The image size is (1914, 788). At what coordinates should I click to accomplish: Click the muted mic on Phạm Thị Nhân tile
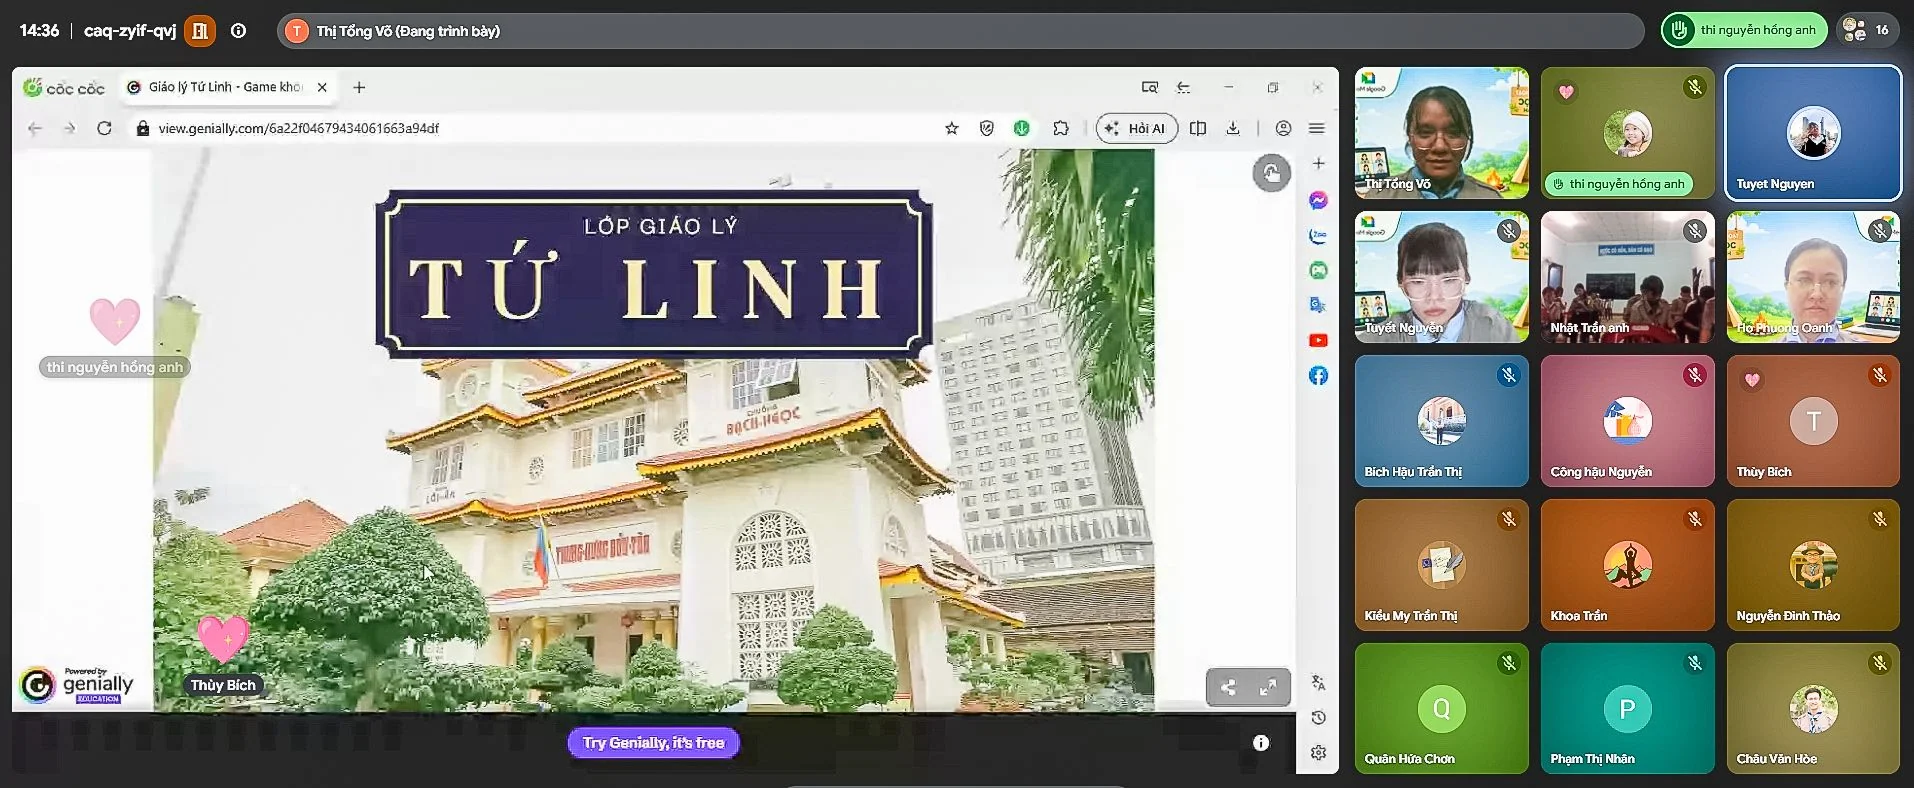(x=1694, y=663)
